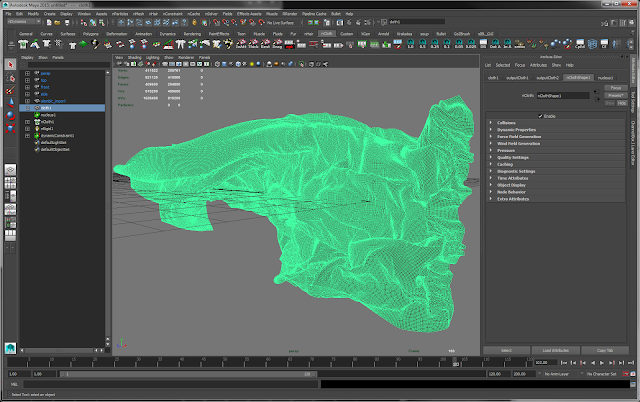Click the Presets button
The image size is (640, 402).
coord(616,96)
